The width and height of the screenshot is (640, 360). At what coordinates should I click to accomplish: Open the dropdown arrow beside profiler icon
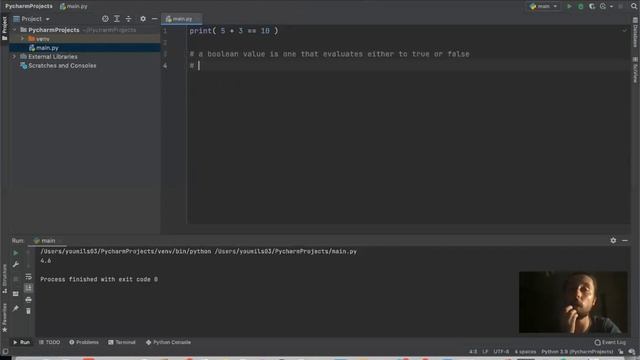point(611,6)
